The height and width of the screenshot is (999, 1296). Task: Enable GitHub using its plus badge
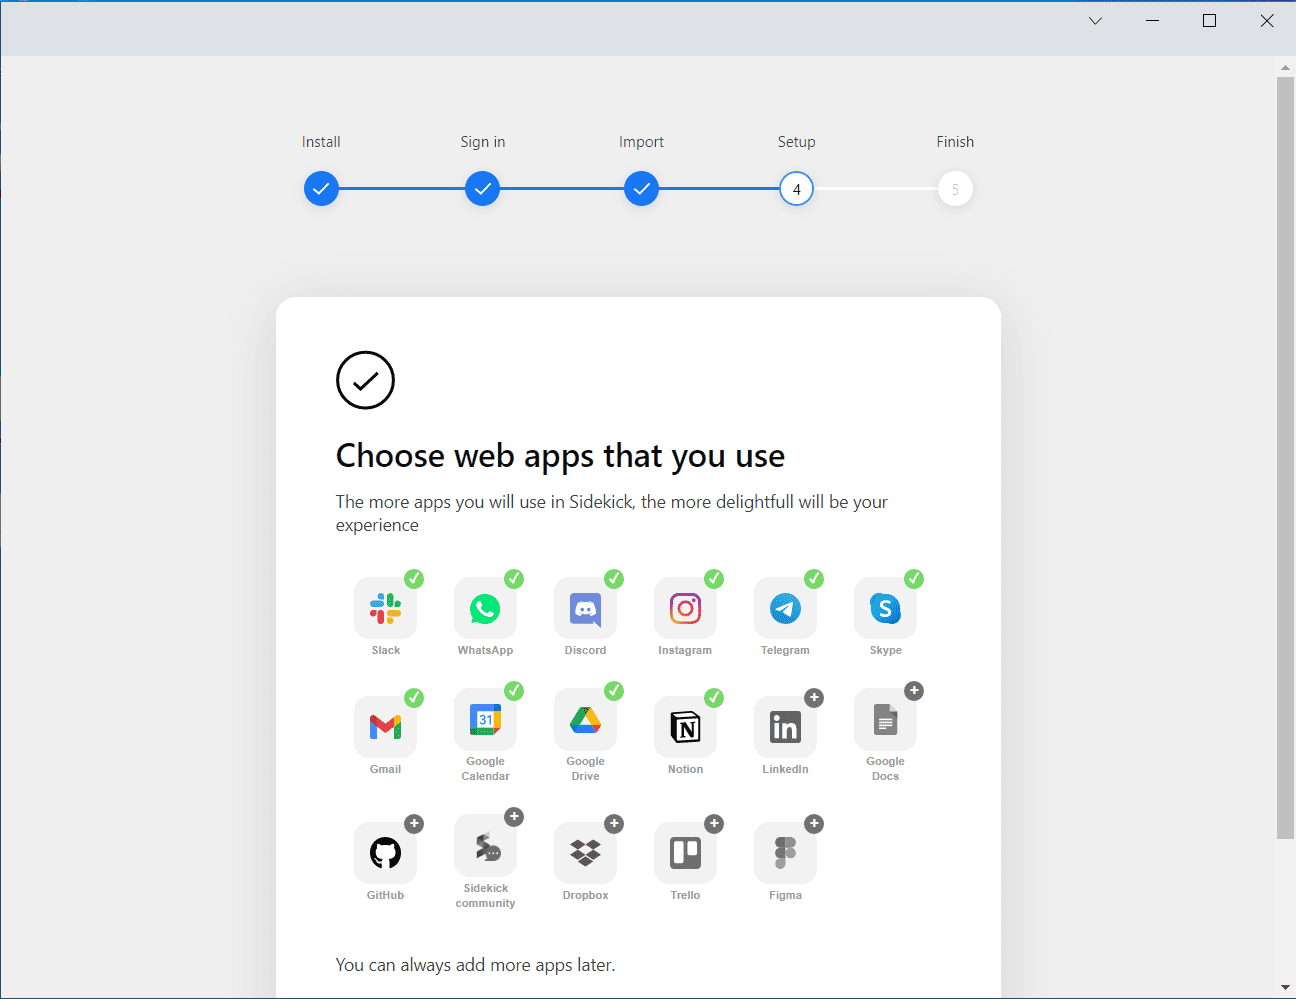414,824
